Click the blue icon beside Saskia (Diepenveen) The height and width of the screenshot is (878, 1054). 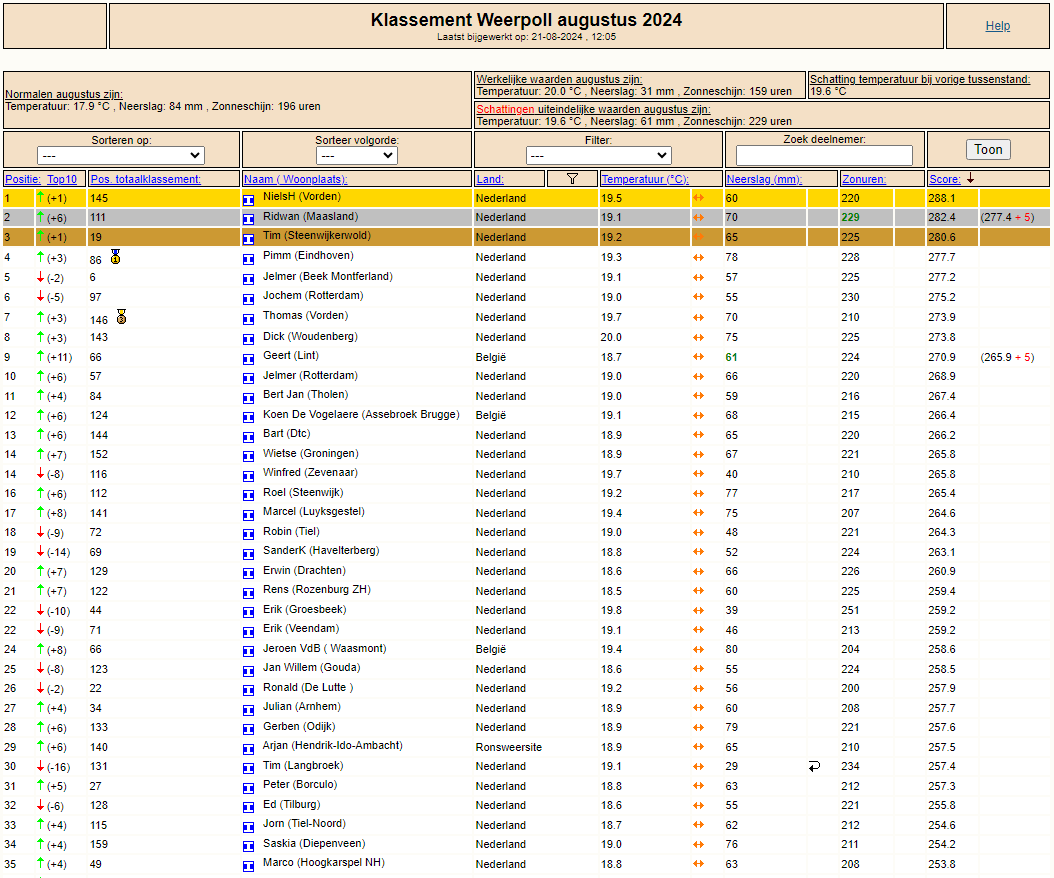pos(249,846)
